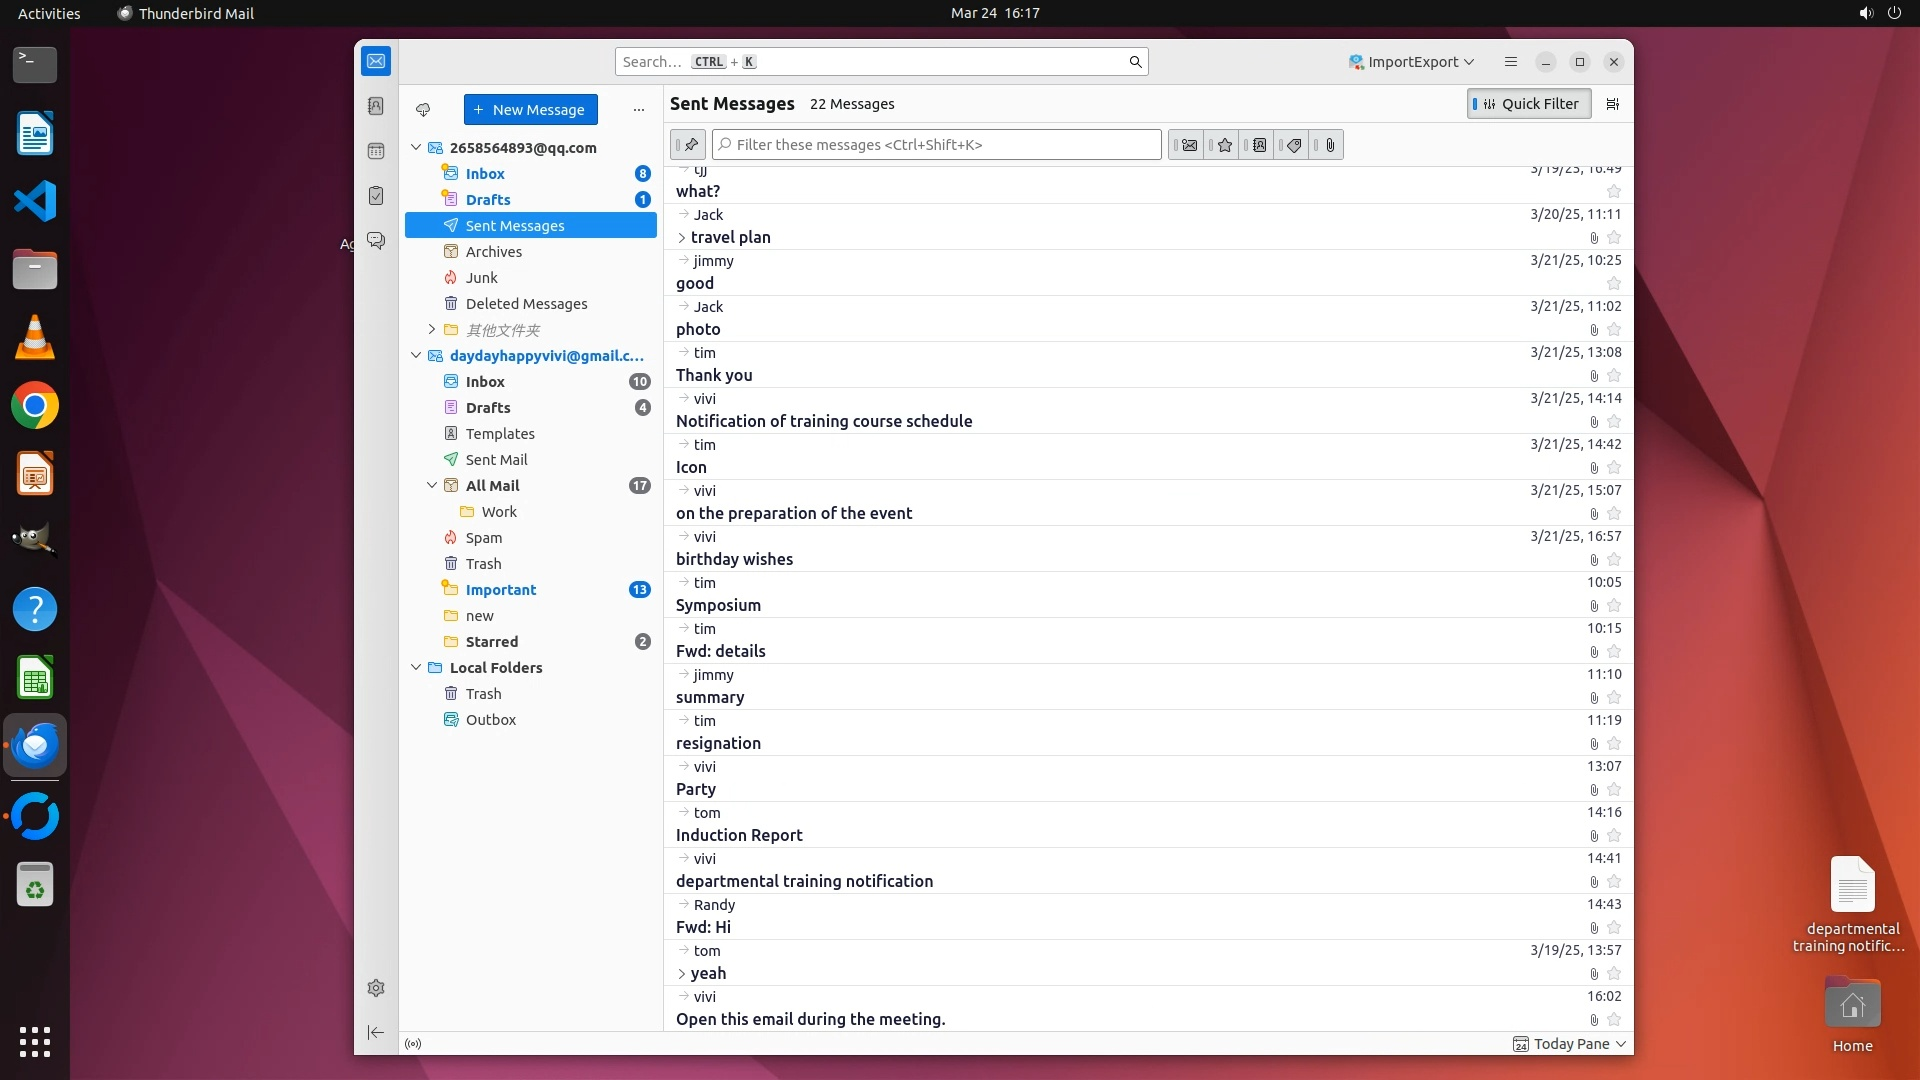Screen dimensions: 1920x1080
Task: Open message list display options icon
Action: click(x=1612, y=104)
